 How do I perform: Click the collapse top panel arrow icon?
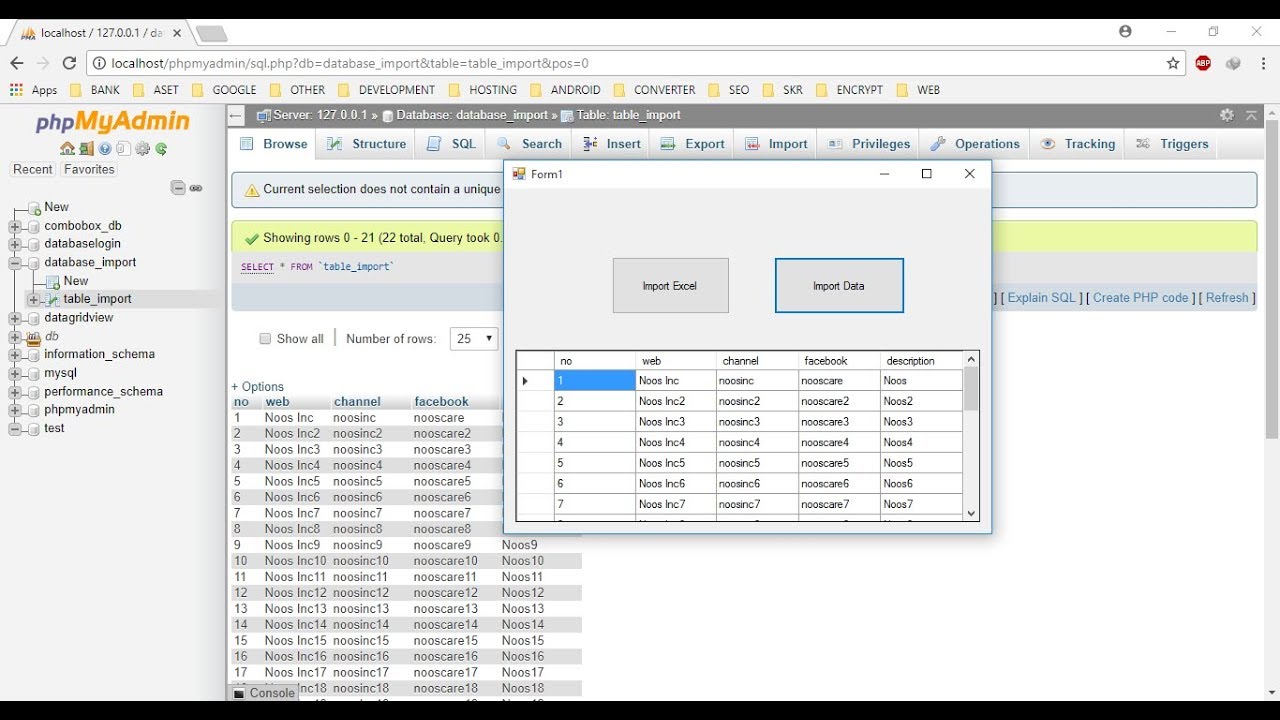pyautogui.click(x=1251, y=115)
